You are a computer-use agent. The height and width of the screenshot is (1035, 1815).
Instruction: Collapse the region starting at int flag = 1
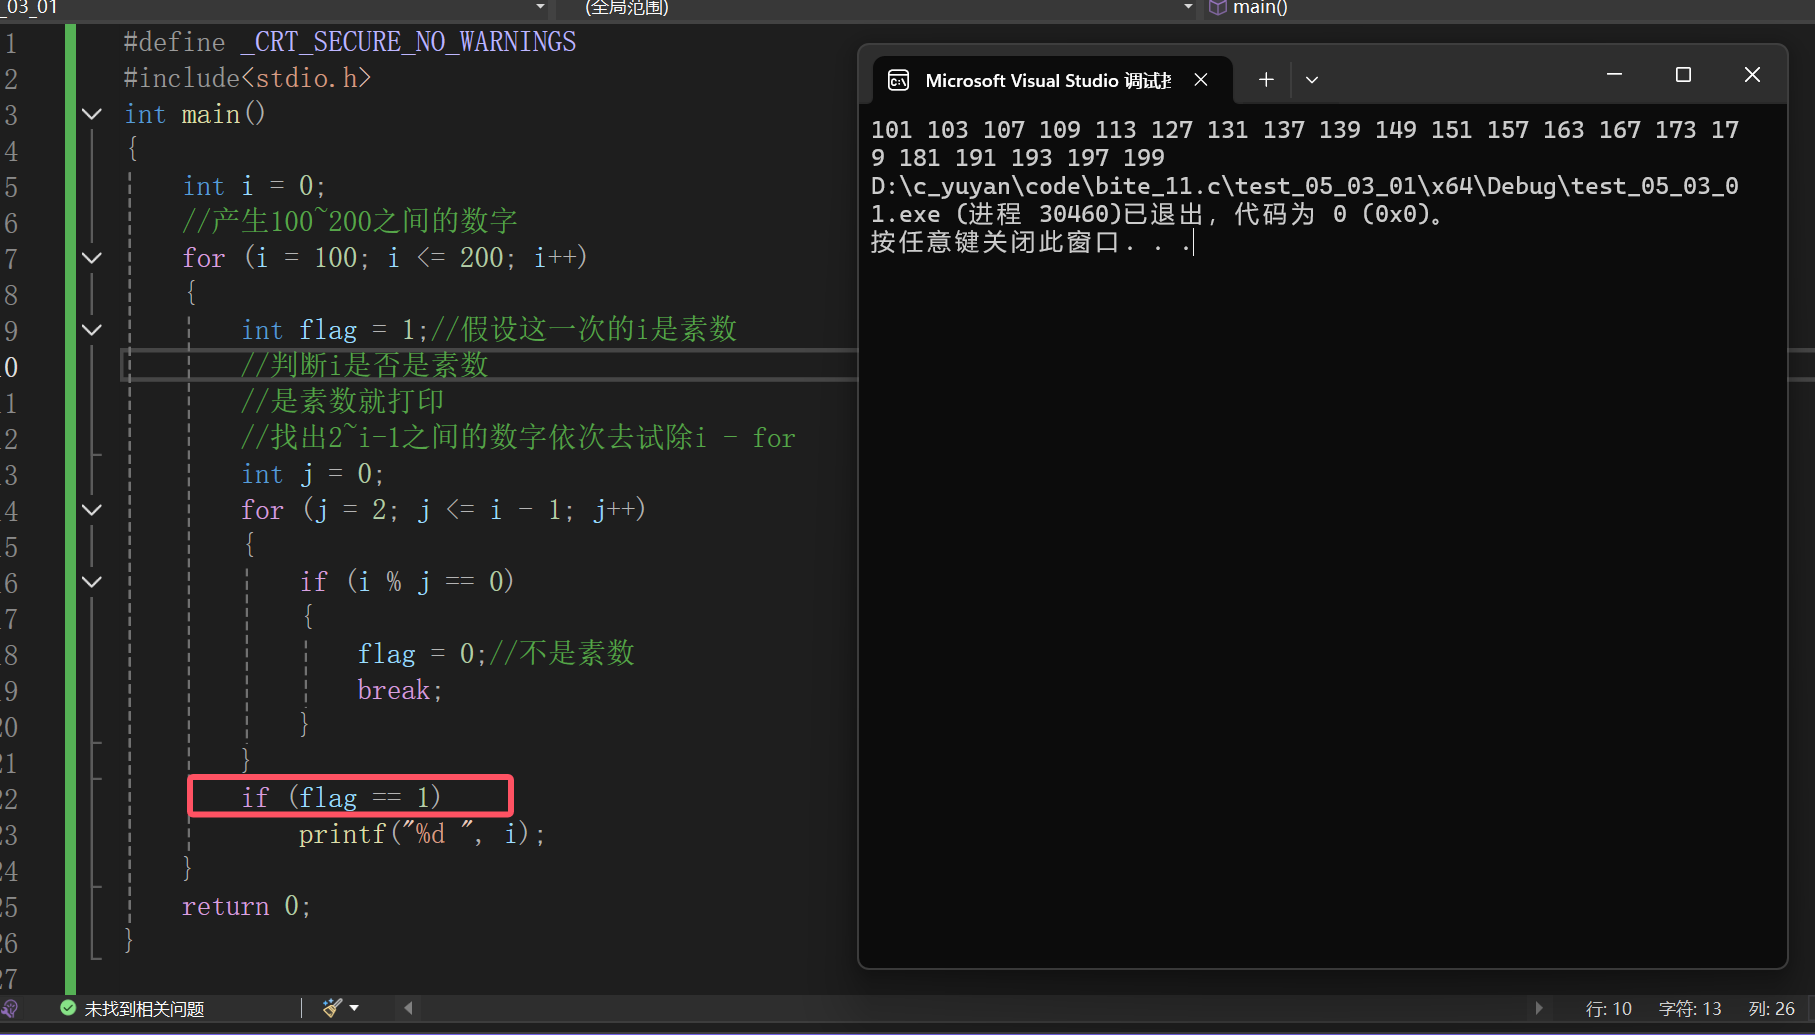(92, 330)
